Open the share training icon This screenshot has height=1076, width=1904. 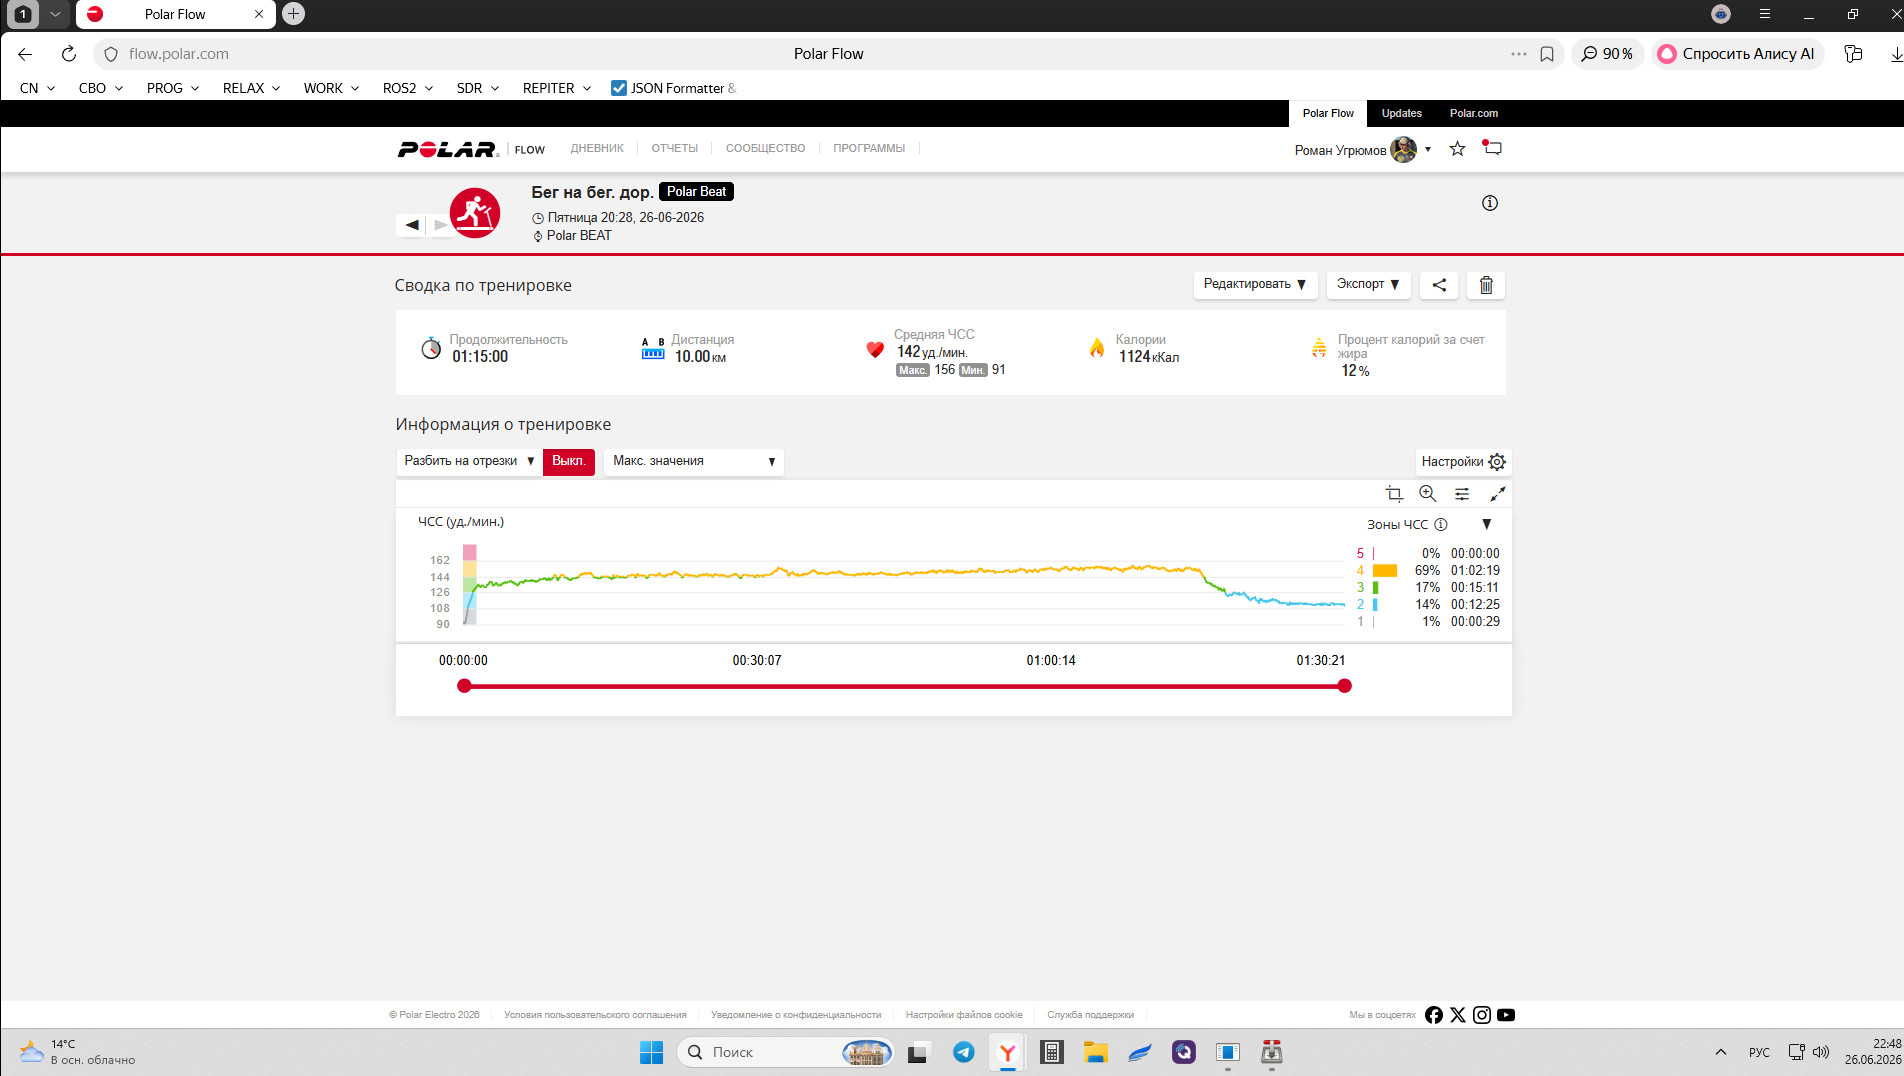pos(1439,285)
